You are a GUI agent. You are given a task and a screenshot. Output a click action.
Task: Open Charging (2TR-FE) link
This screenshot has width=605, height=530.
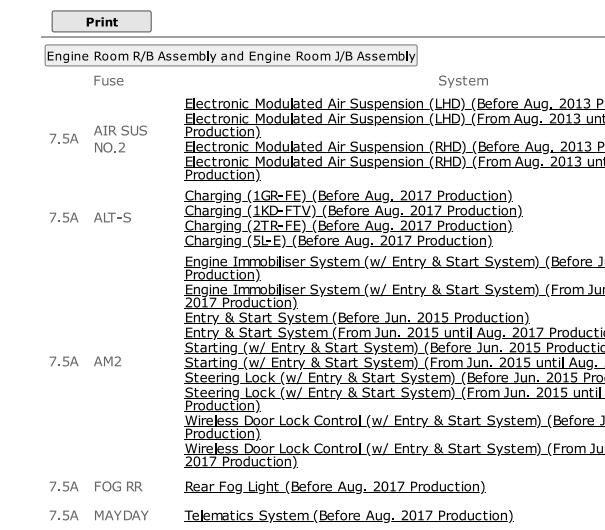(x=348, y=226)
